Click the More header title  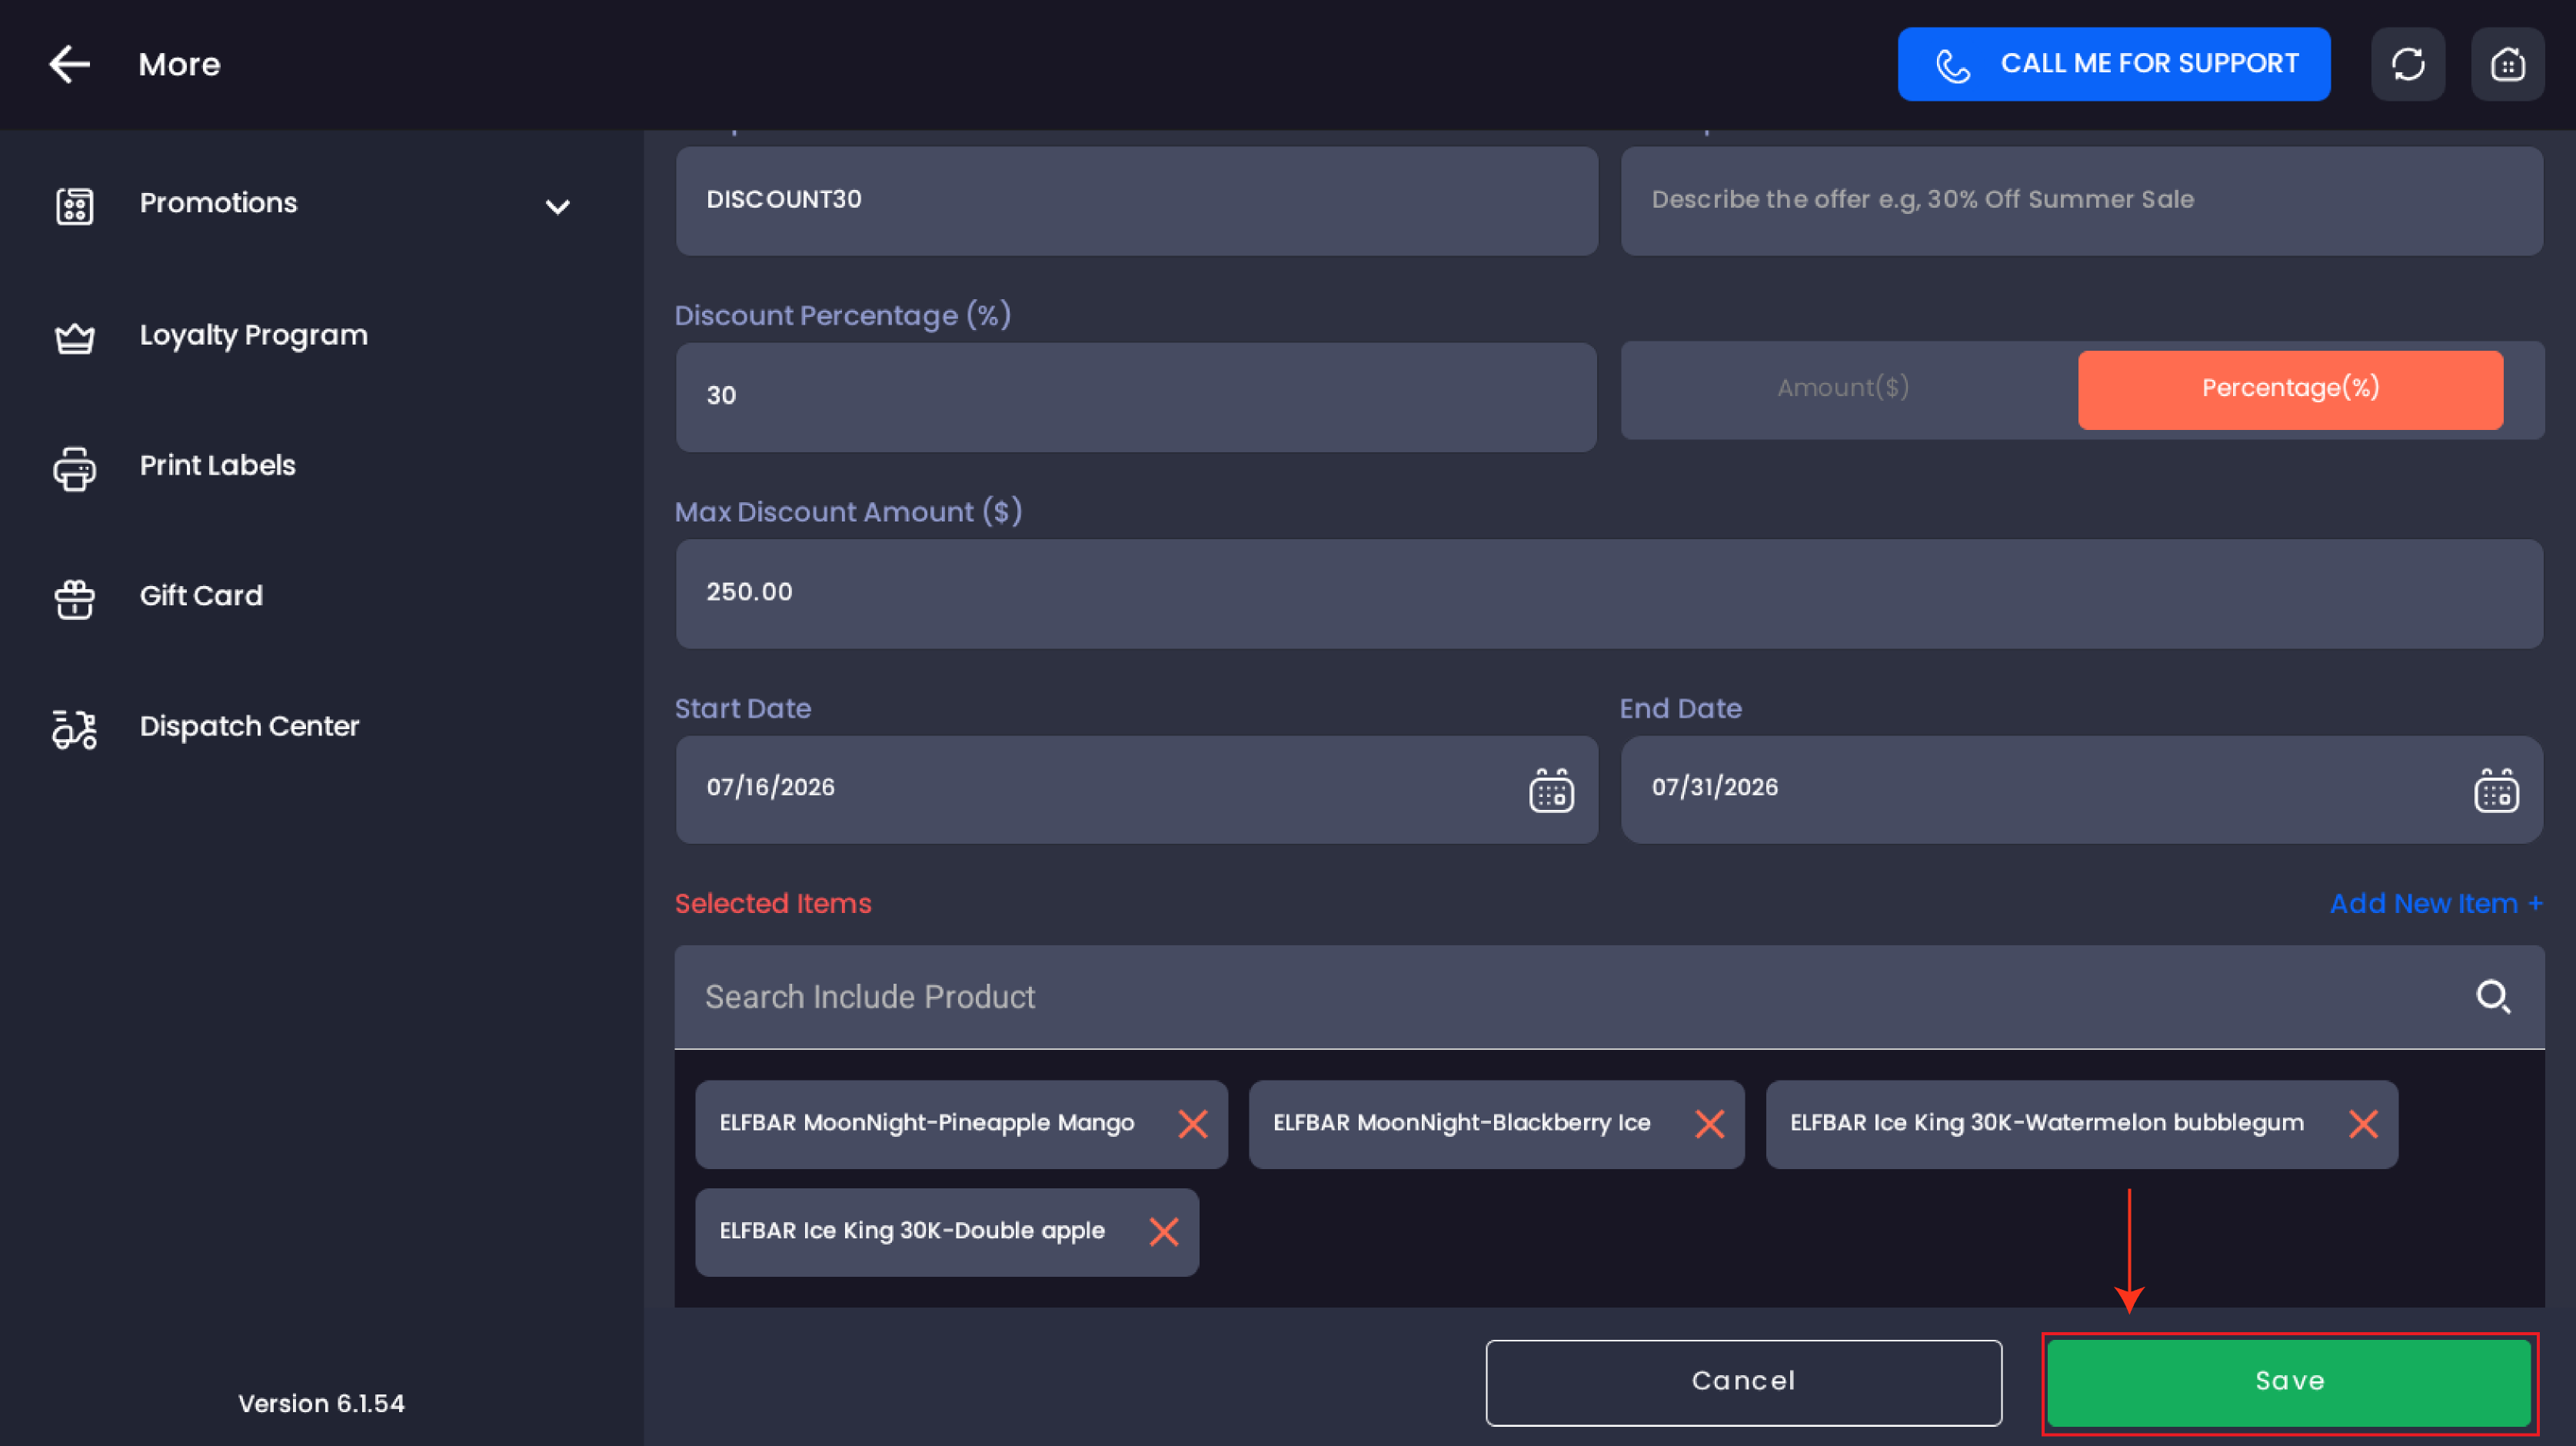pos(179,64)
